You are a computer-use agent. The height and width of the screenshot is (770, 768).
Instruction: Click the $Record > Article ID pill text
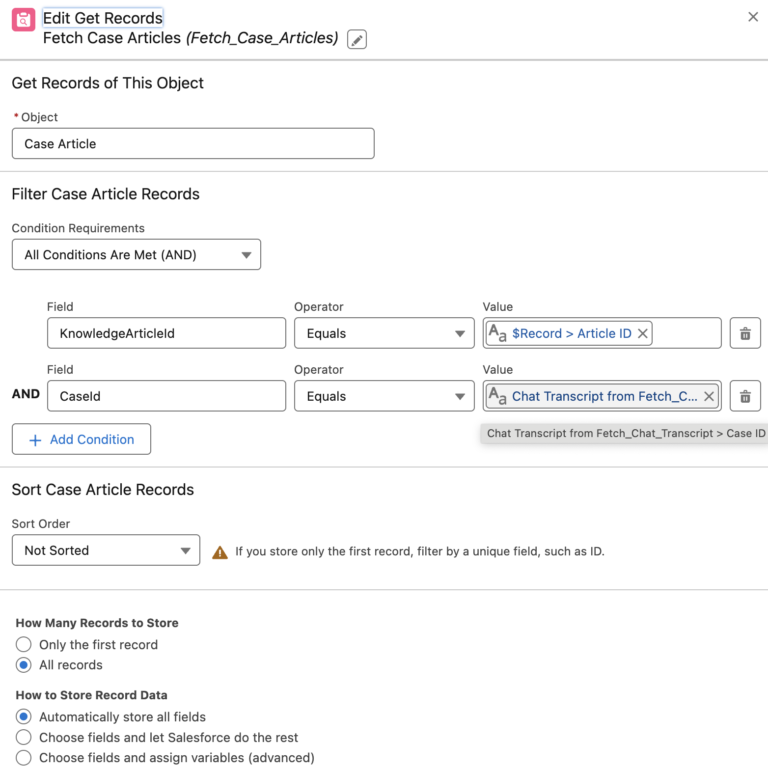(x=572, y=333)
